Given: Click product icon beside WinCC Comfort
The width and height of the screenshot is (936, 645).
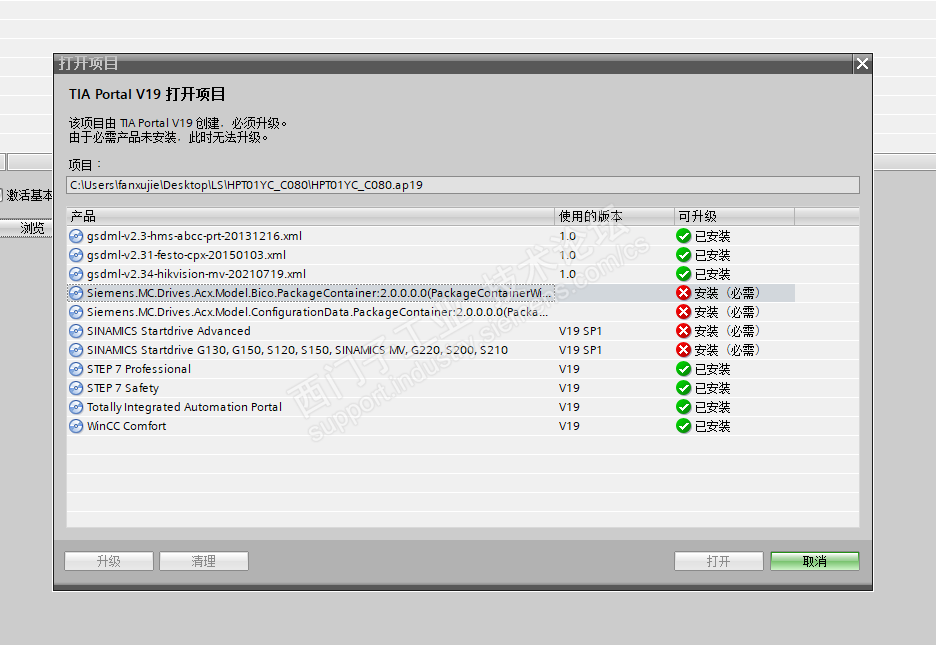Looking at the screenshot, I should pos(76,426).
